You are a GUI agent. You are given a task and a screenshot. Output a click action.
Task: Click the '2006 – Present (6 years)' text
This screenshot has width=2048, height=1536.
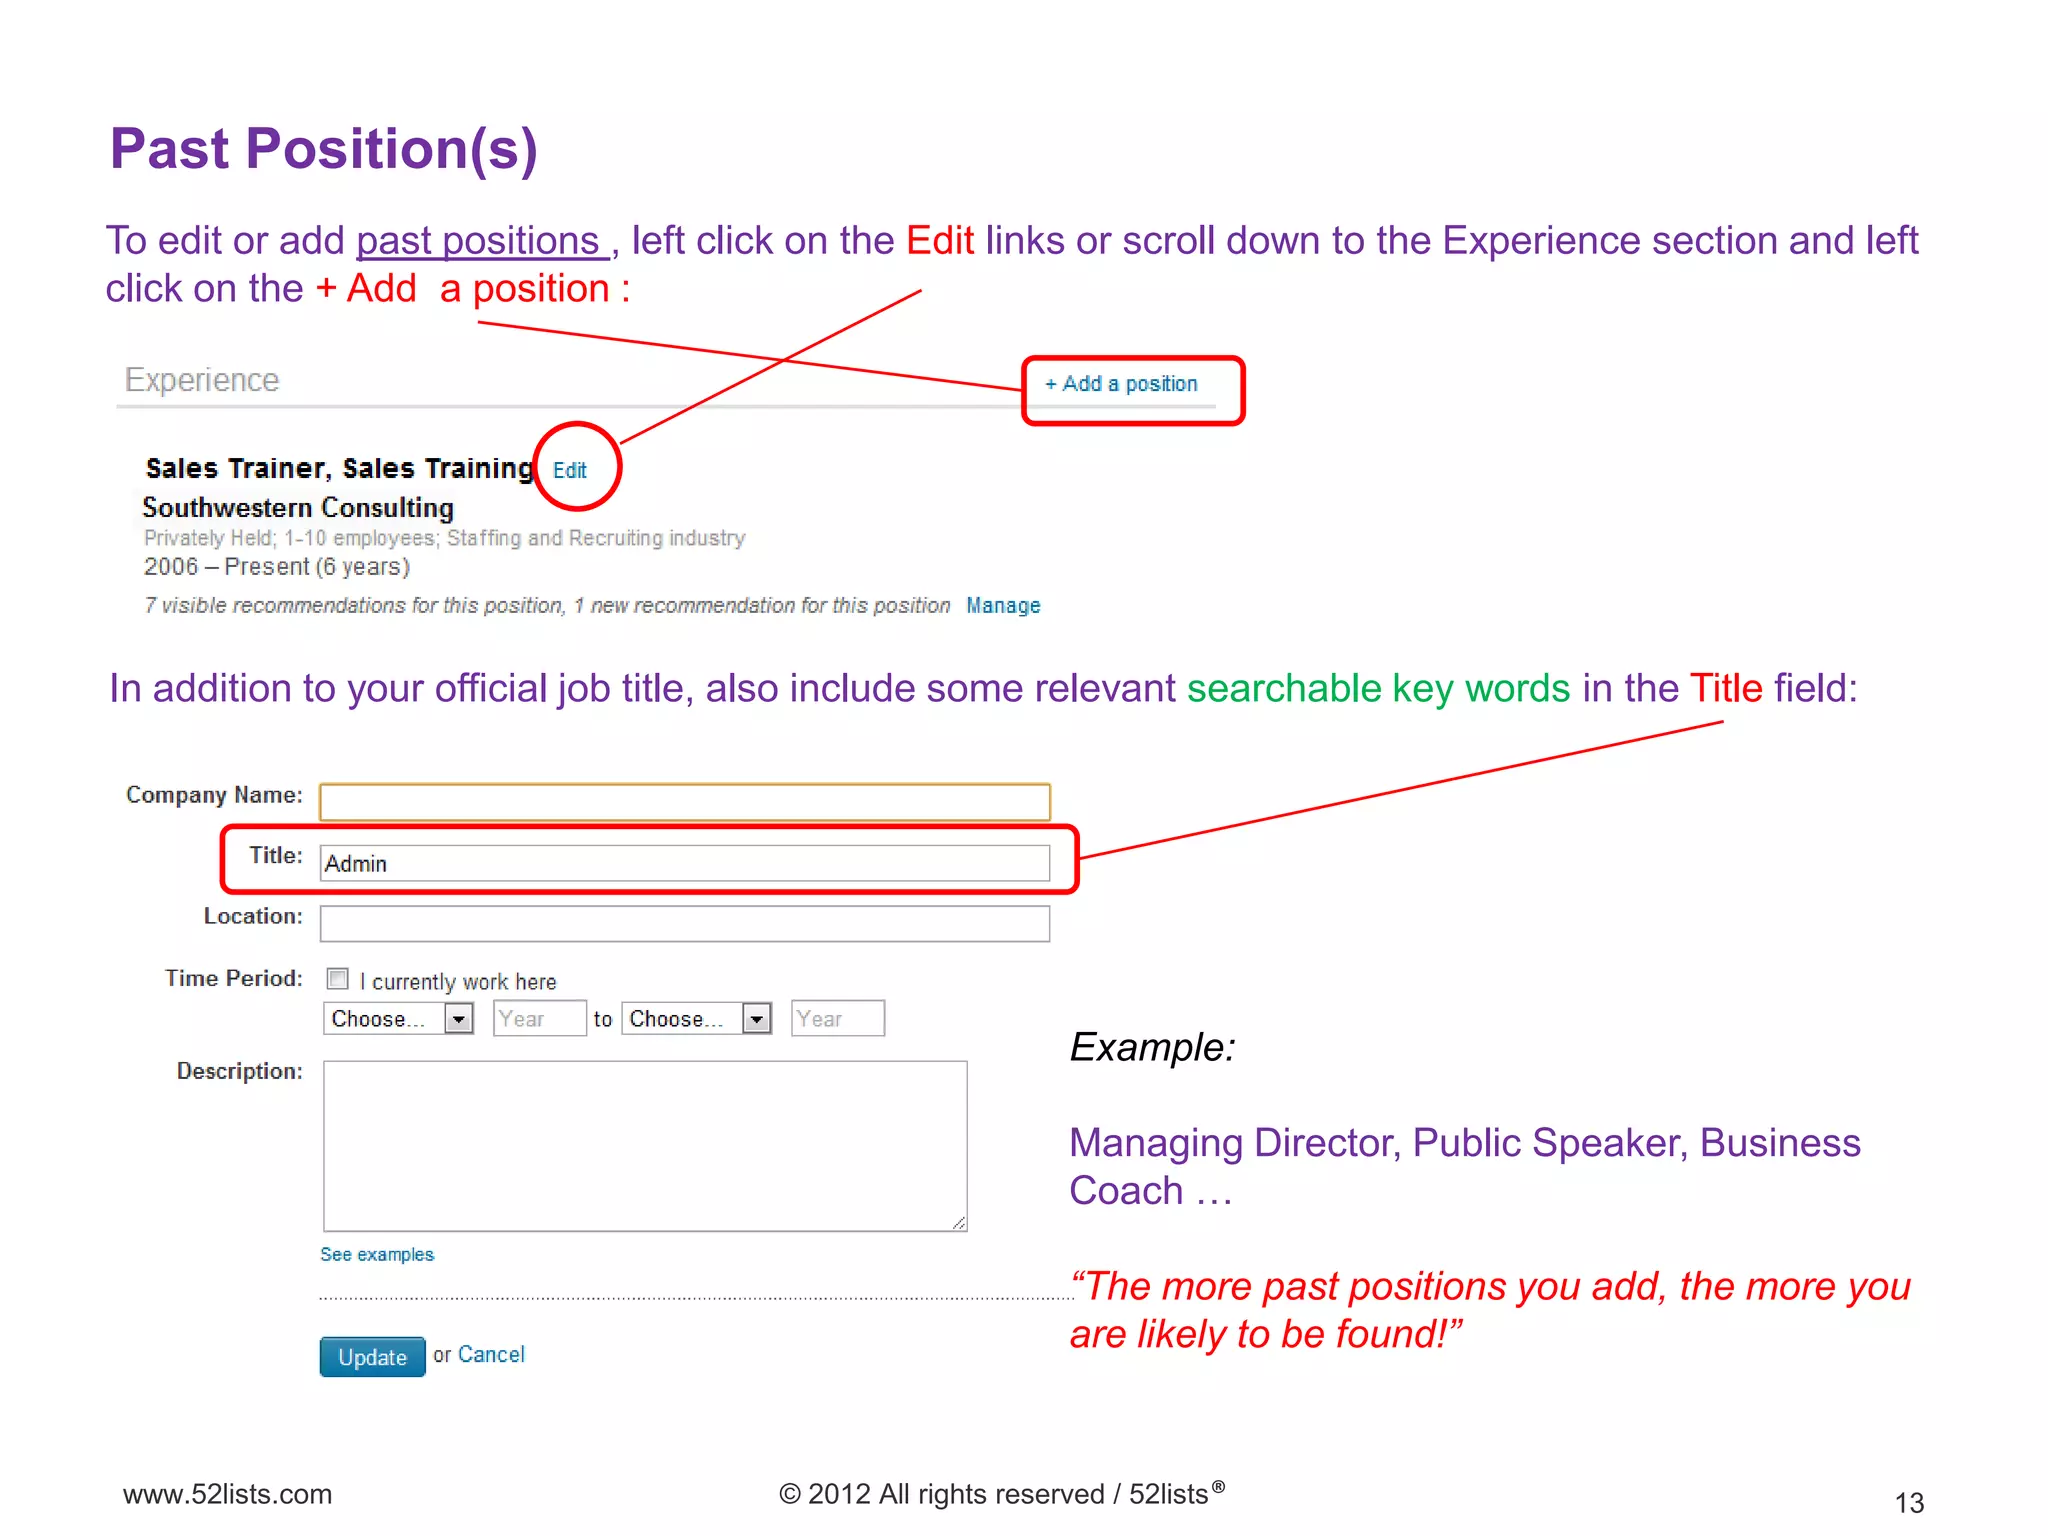point(277,567)
